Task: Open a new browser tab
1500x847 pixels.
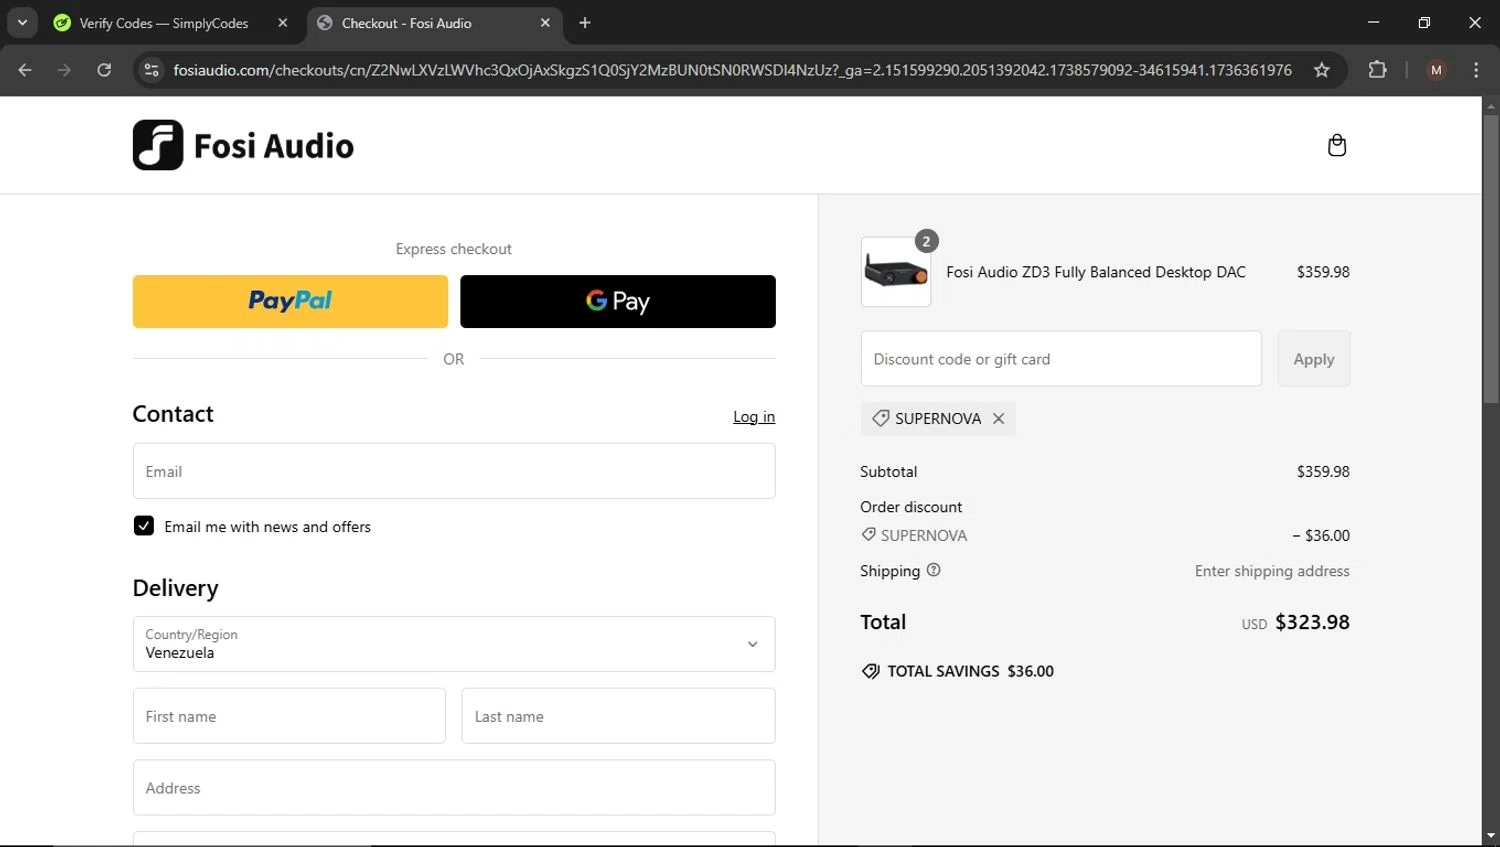Action: click(x=585, y=22)
